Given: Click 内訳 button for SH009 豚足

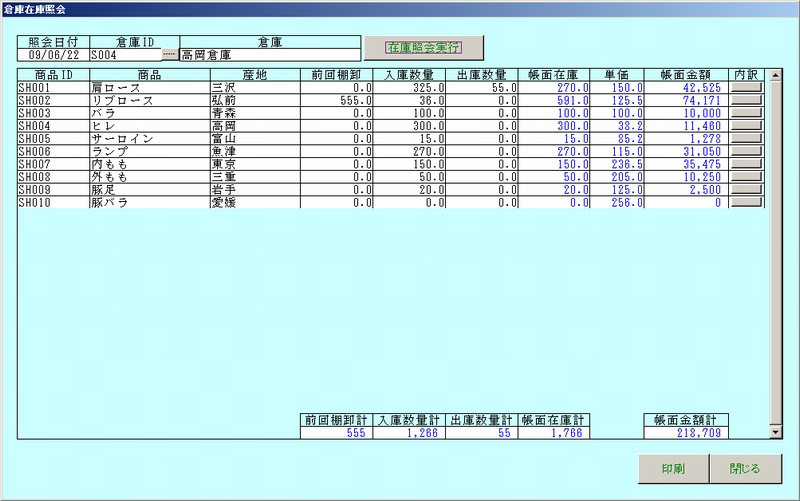Looking at the screenshot, I should tap(746, 189).
